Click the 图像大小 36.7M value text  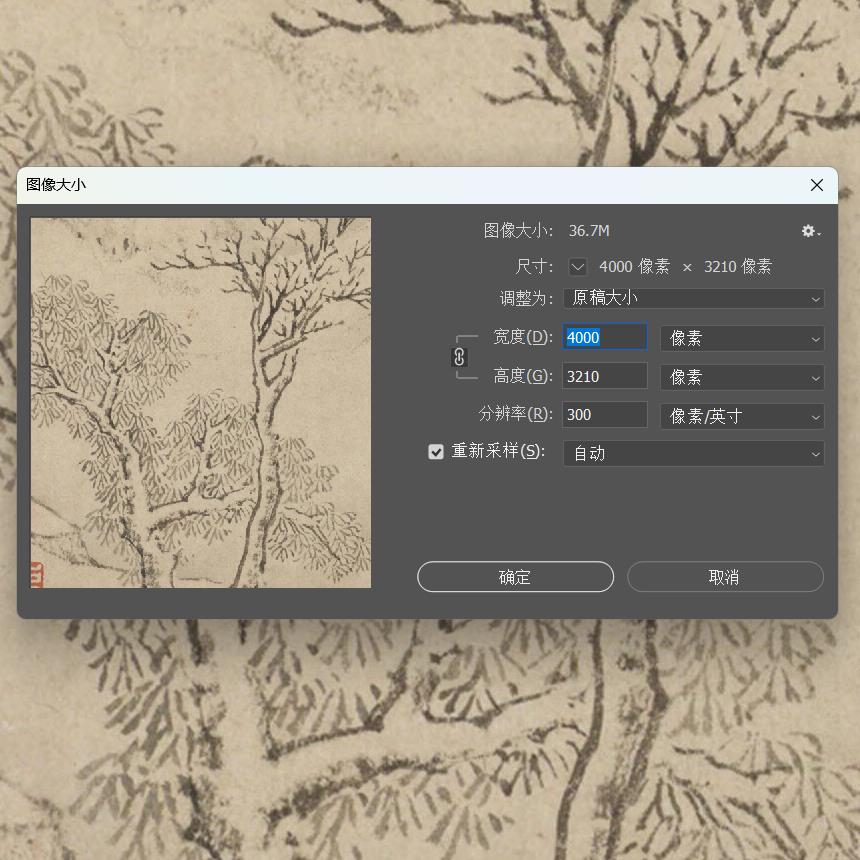589,231
